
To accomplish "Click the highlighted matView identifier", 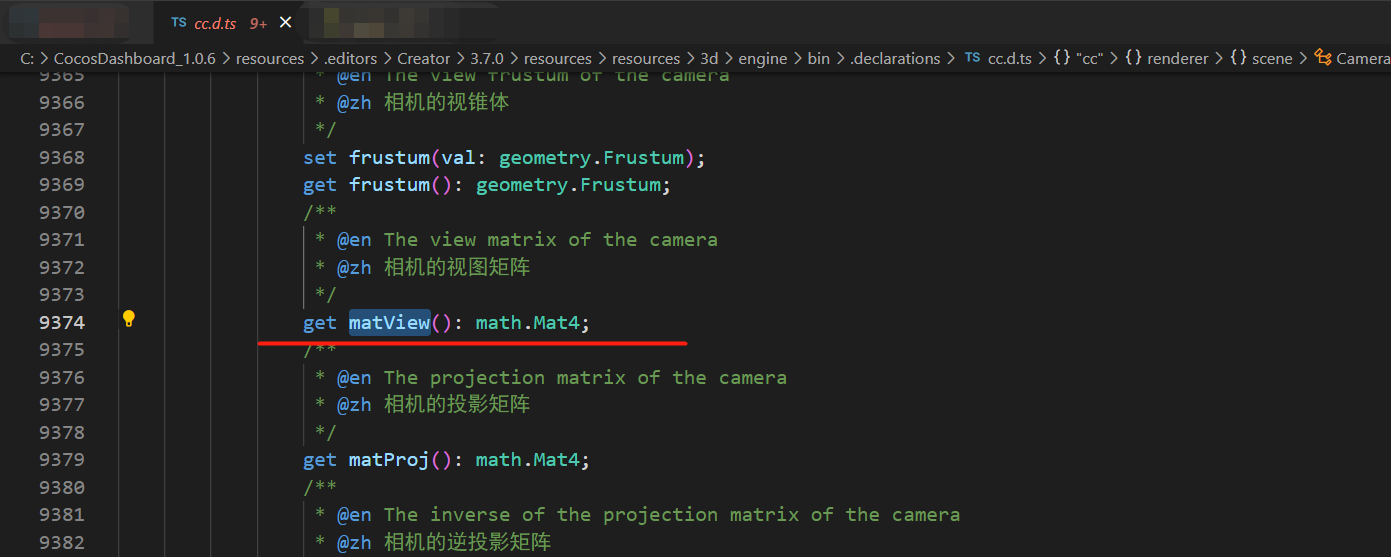I will tap(389, 322).
